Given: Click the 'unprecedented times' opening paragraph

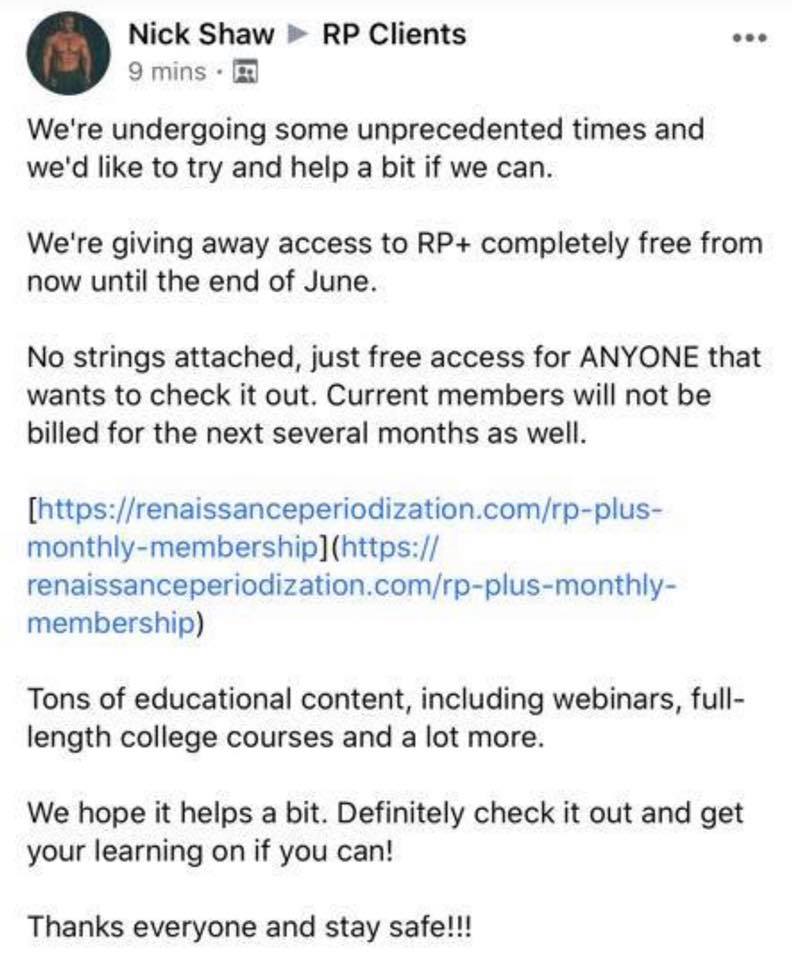Looking at the screenshot, I should coord(364,130).
